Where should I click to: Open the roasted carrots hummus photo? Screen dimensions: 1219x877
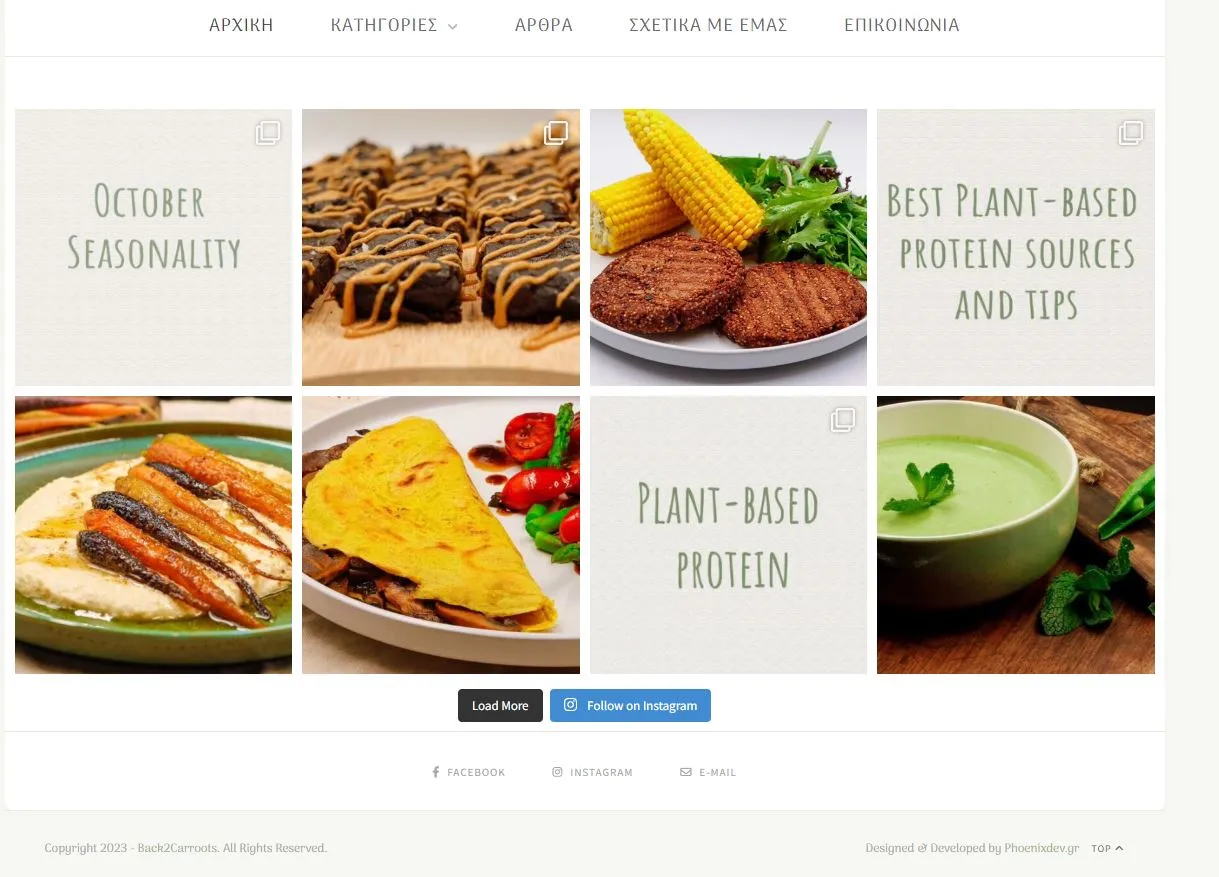pyautogui.click(x=153, y=535)
